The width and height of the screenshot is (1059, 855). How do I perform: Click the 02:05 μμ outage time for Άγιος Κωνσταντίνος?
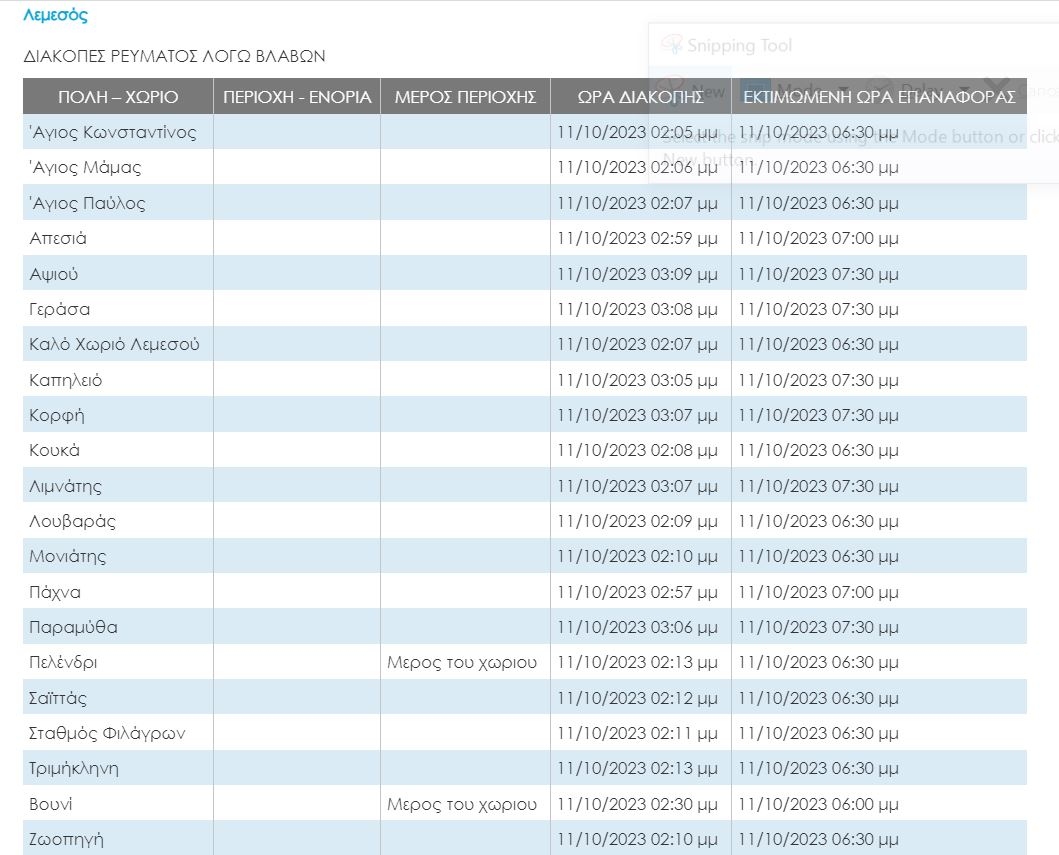tap(637, 132)
